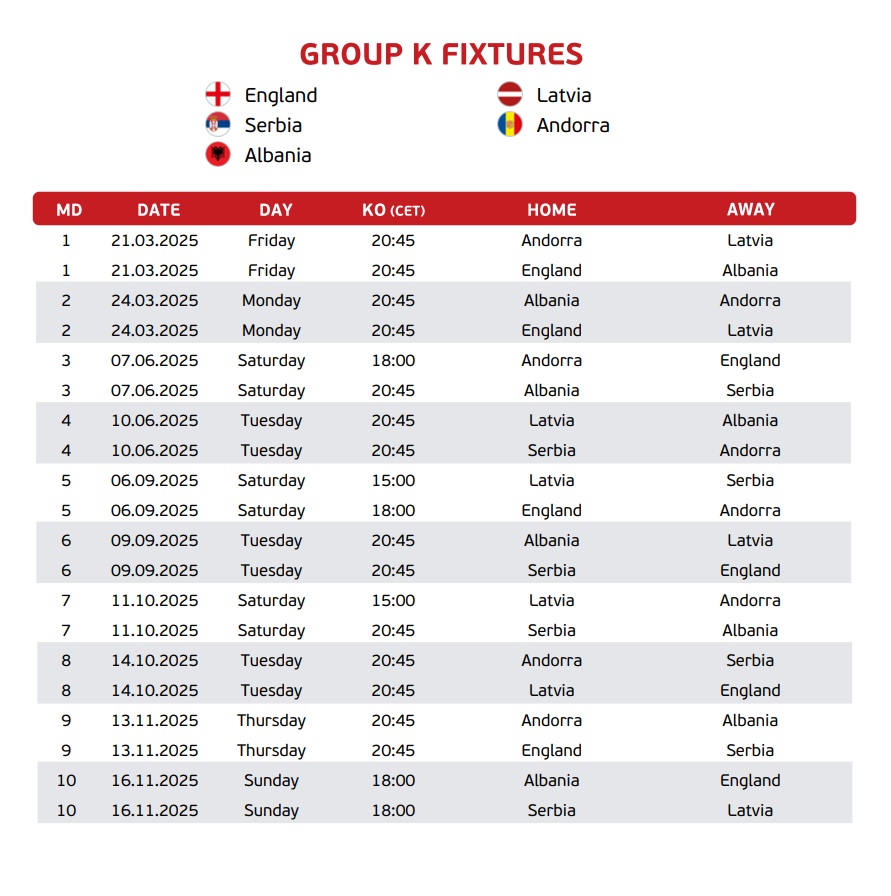Click the AWAY column header

click(751, 210)
